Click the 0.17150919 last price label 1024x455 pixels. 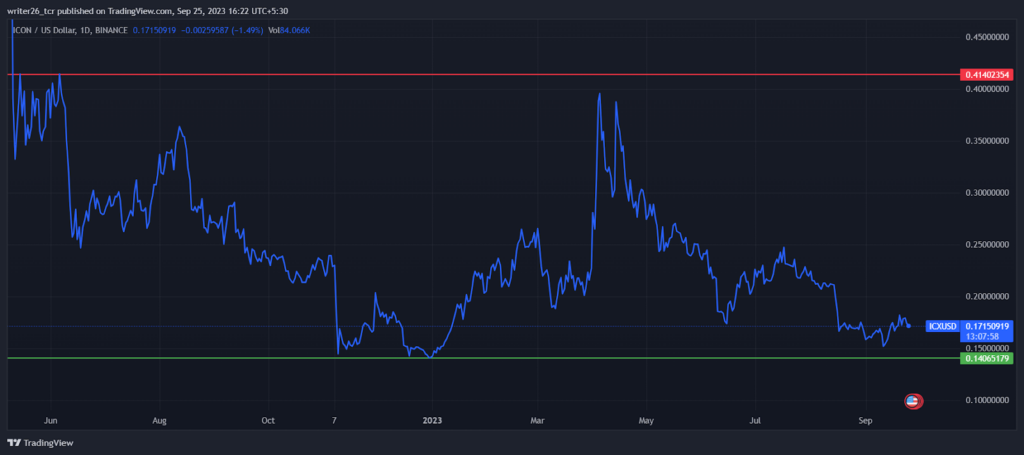(x=987, y=326)
